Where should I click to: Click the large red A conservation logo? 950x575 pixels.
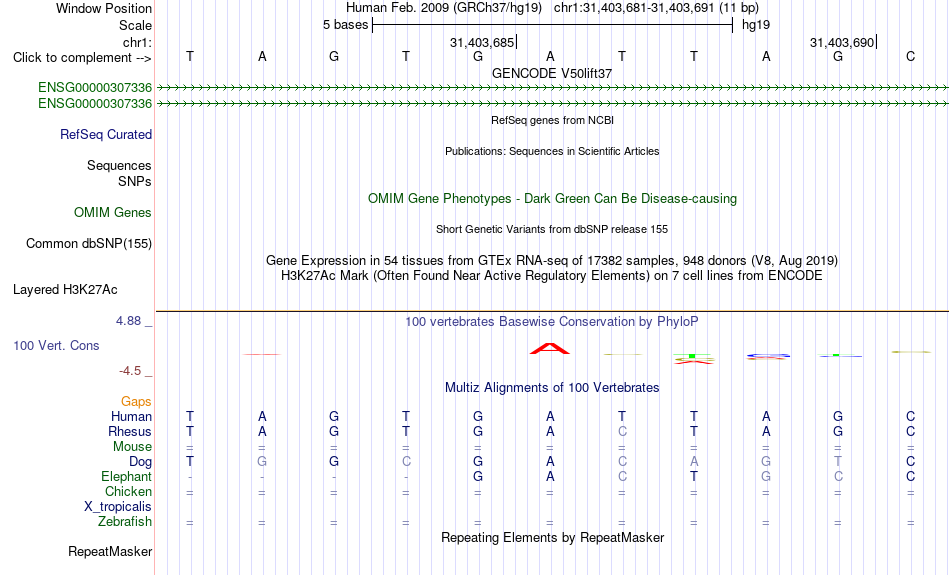click(x=550, y=348)
